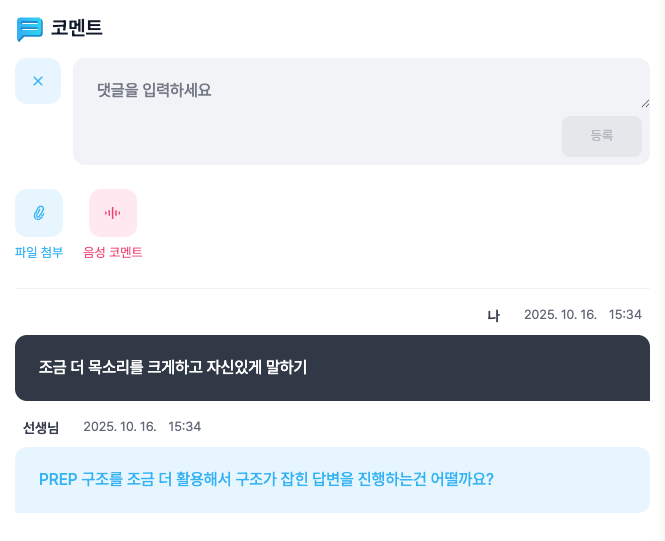
Task: Select the teacher's PREP 구조 comment
Action: [332, 480]
